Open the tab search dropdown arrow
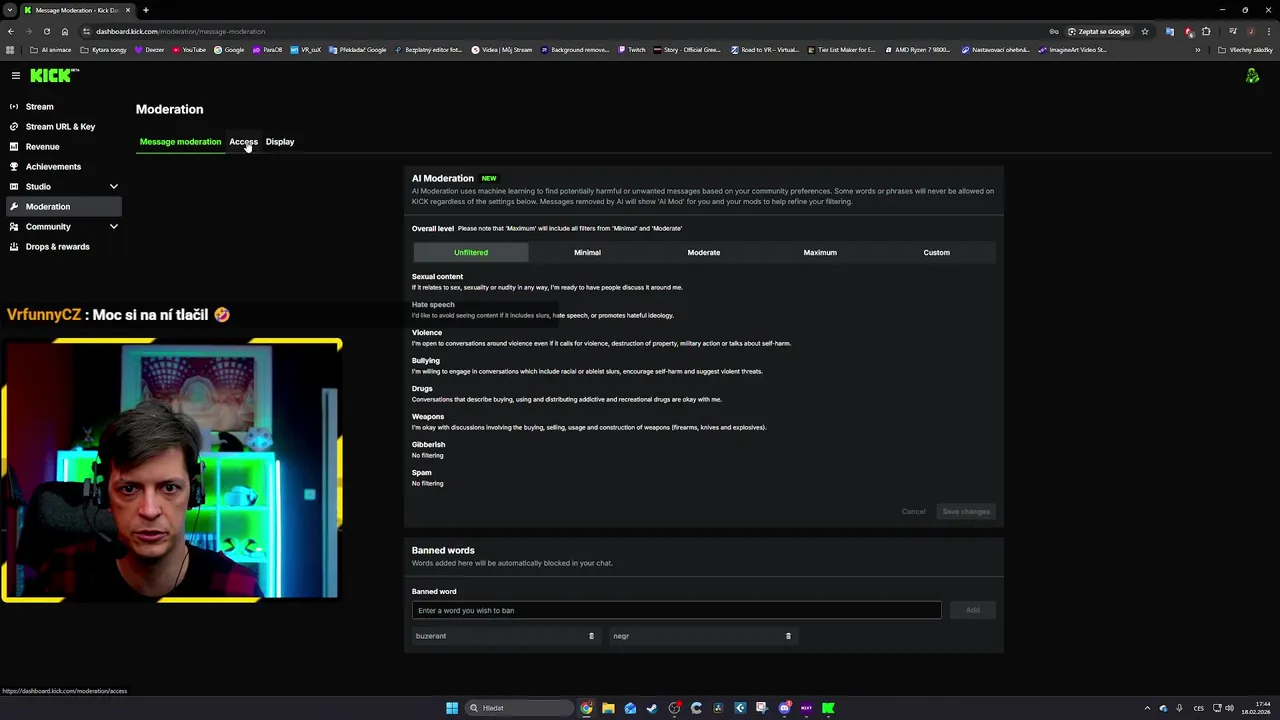 pyautogui.click(x=9, y=10)
